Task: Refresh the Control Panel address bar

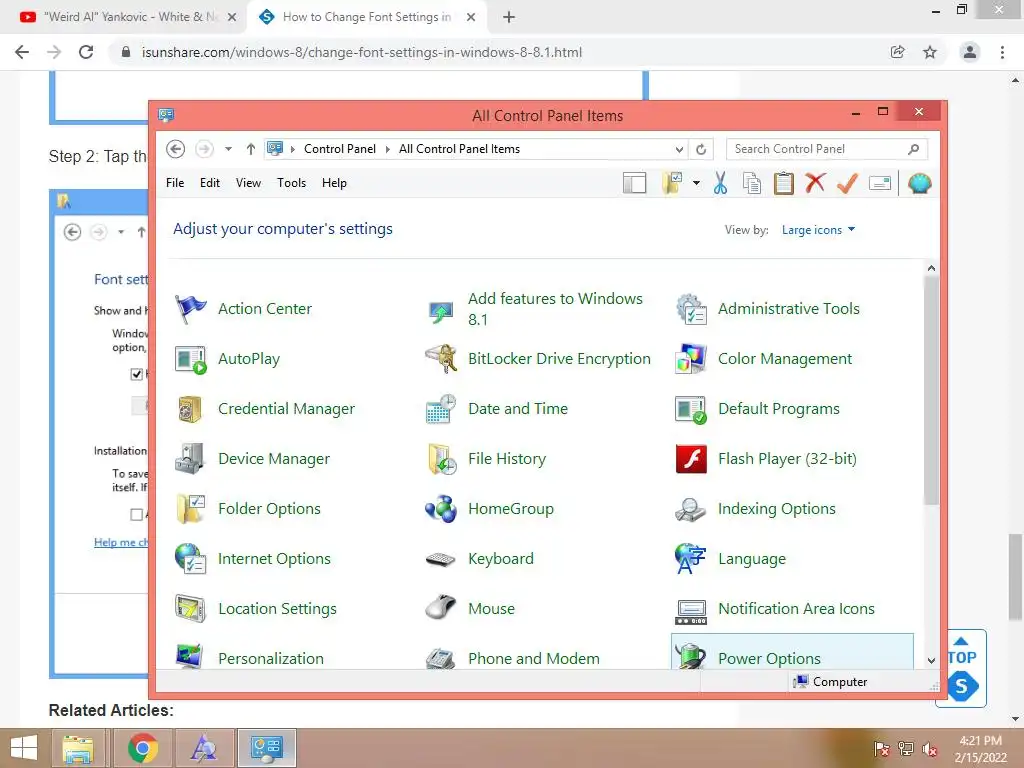Action: (x=701, y=150)
